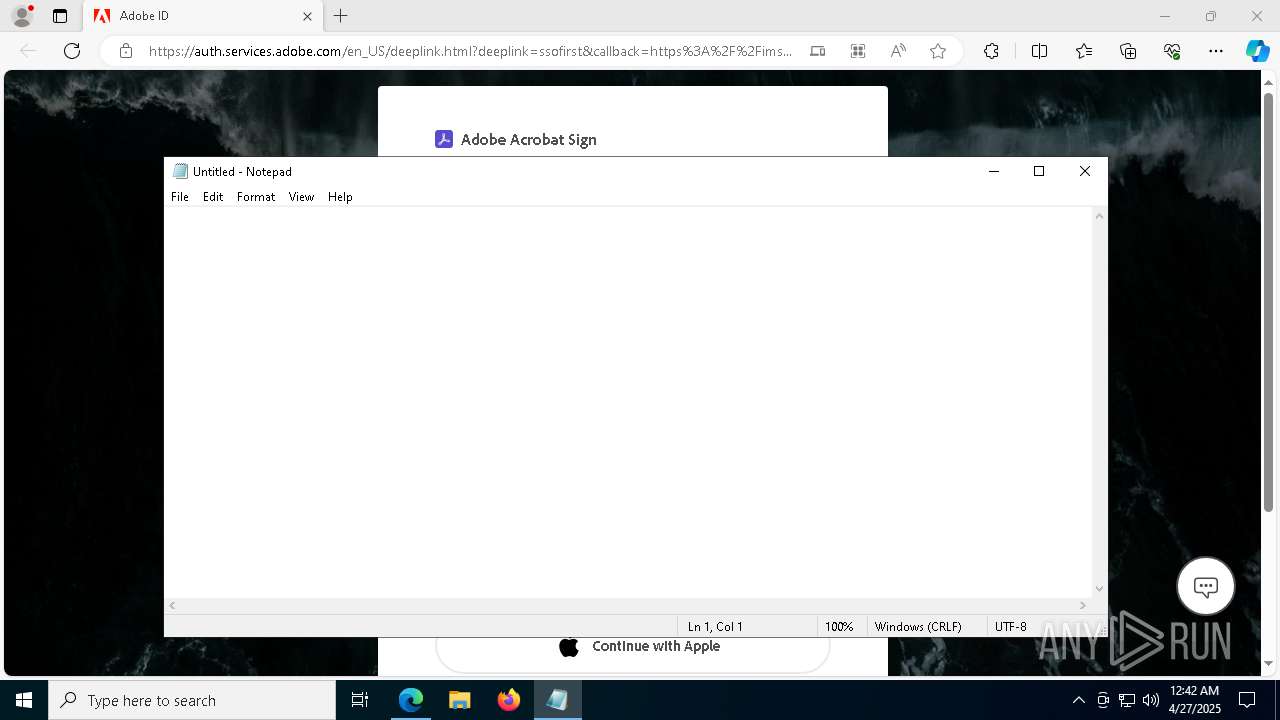Open the chat support bubble
This screenshot has width=1280, height=720.
[x=1206, y=586]
